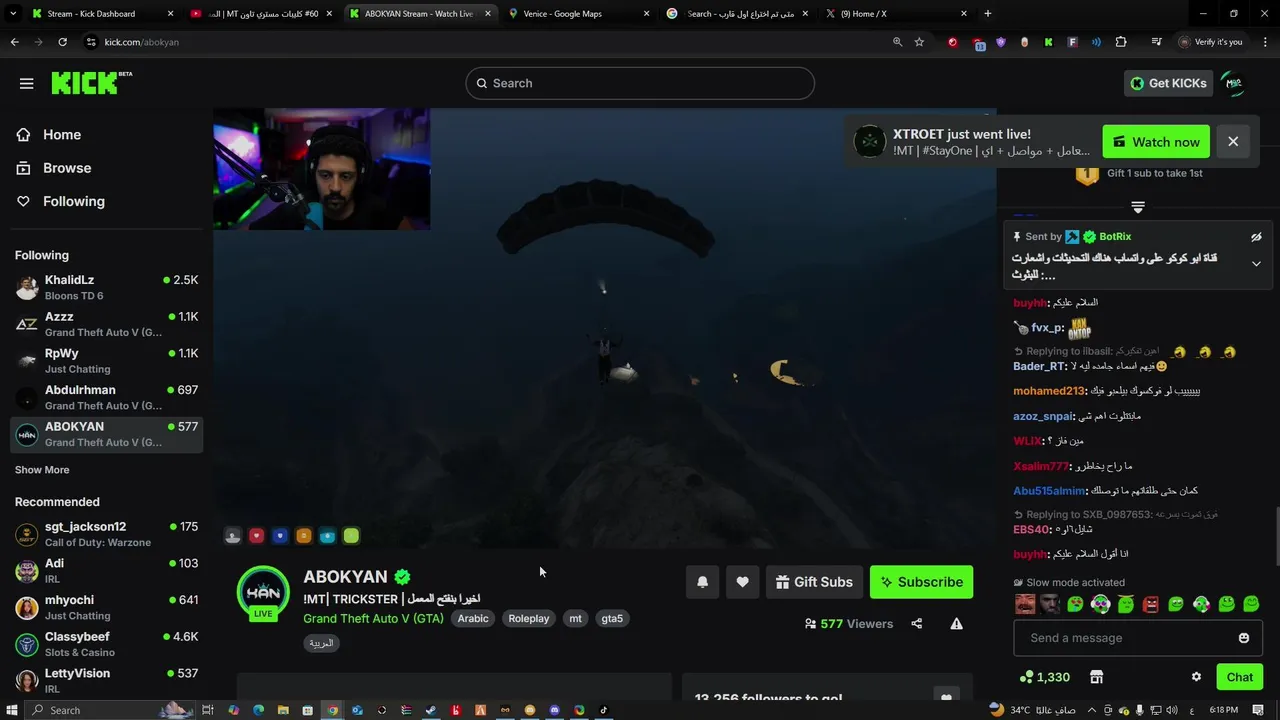Click the ABOKYAN live avatar
The image size is (1280, 720).
(x=263, y=593)
